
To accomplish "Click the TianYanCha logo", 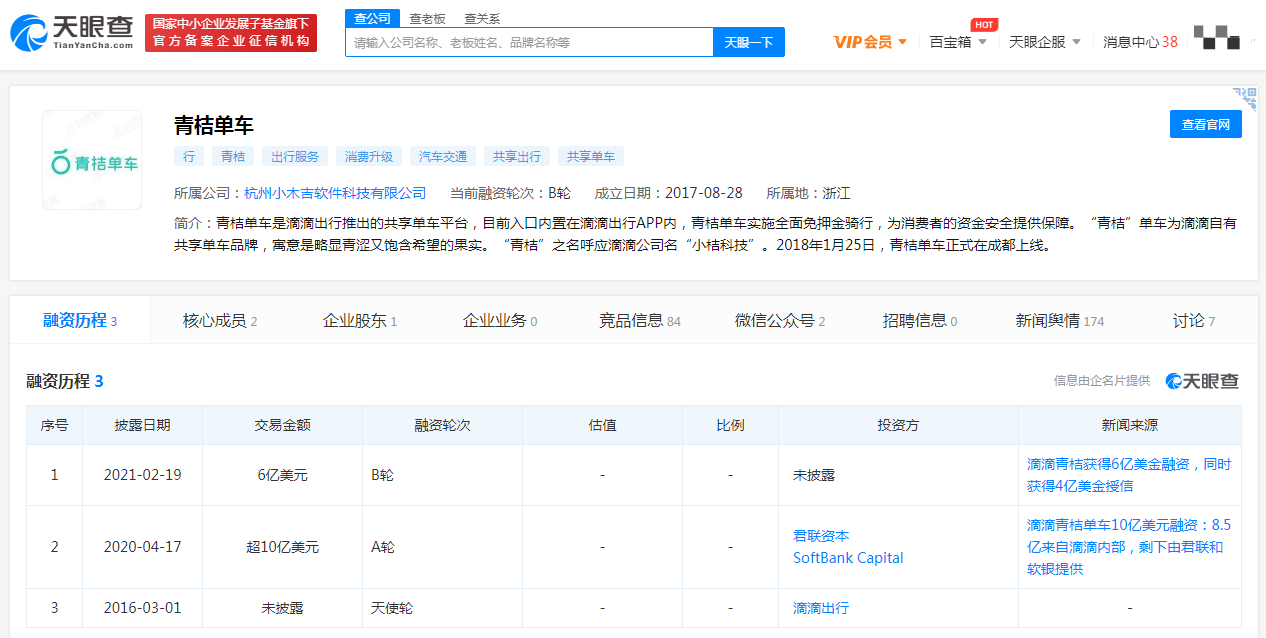I will coord(71,32).
